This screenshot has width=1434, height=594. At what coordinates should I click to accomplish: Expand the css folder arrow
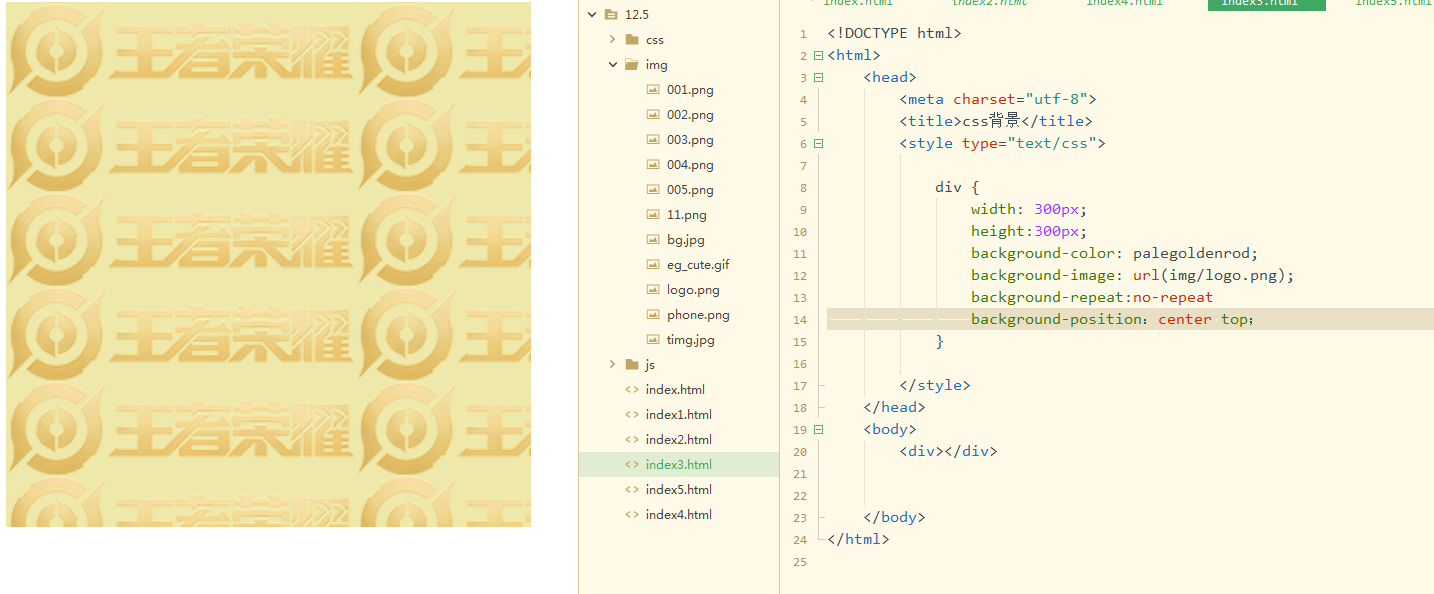coord(612,40)
